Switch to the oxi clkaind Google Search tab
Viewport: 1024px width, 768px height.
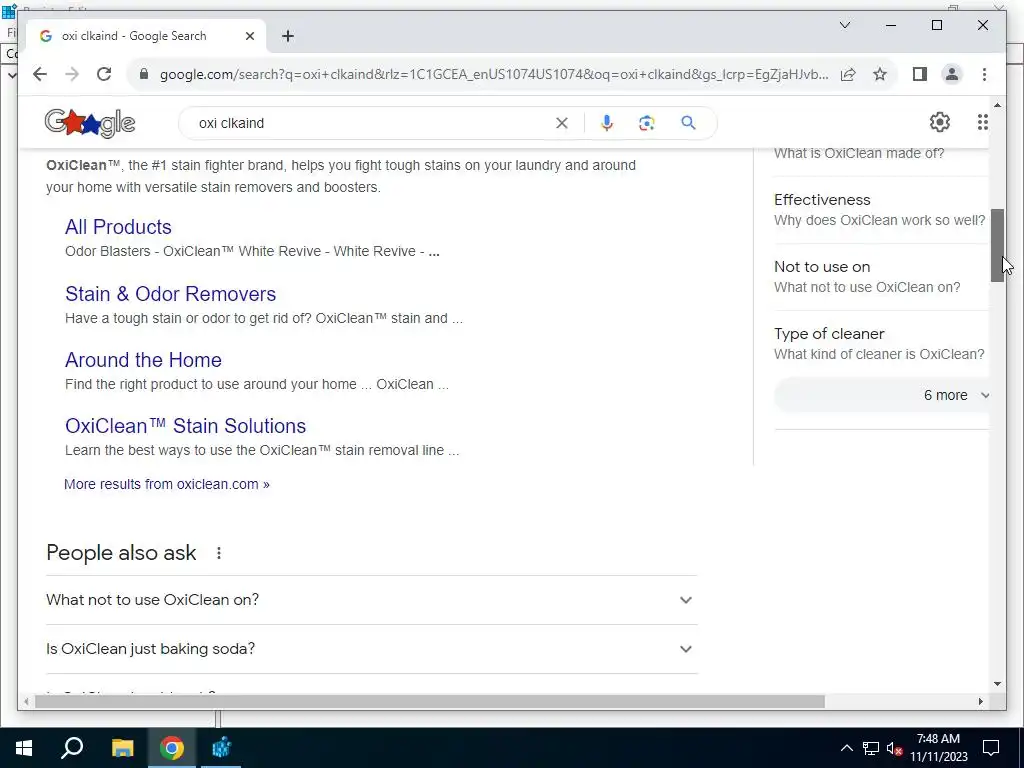point(145,36)
